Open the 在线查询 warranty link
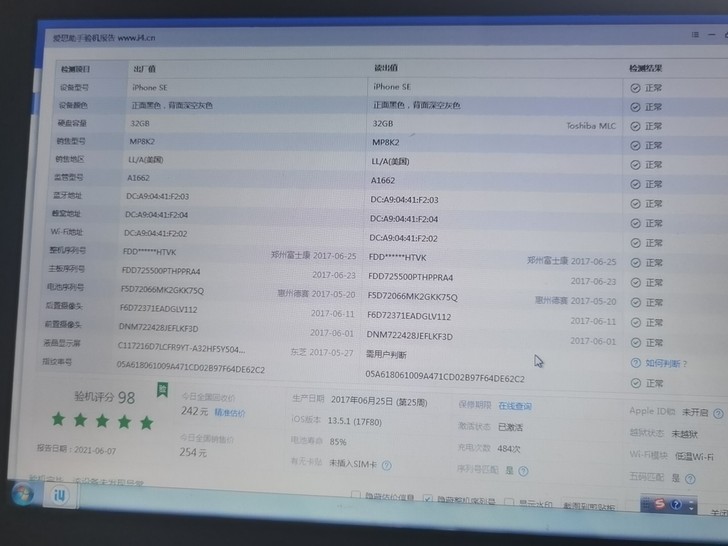The height and width of the screenshot is (546, 728). pos(515,406)
